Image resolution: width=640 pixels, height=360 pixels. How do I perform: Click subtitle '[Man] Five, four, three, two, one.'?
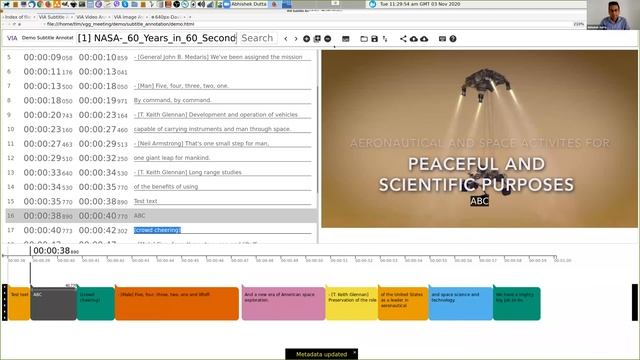point(182,86)
